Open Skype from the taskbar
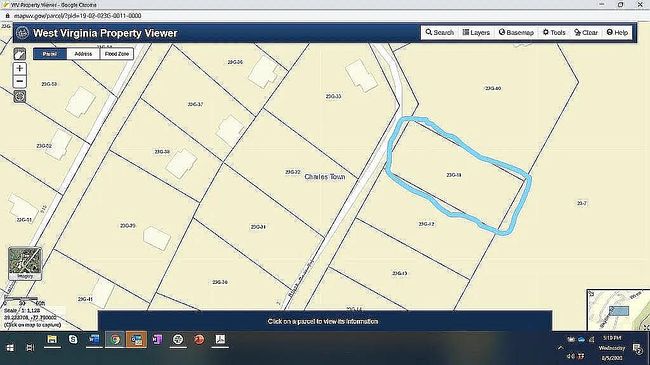Screen dimensions: 650x365 click(73, 340)
